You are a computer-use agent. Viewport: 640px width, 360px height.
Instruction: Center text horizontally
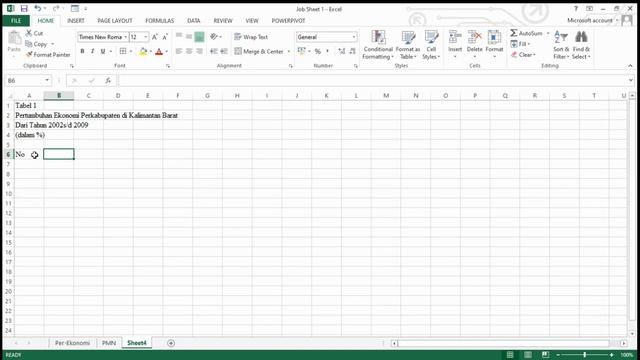189,51
